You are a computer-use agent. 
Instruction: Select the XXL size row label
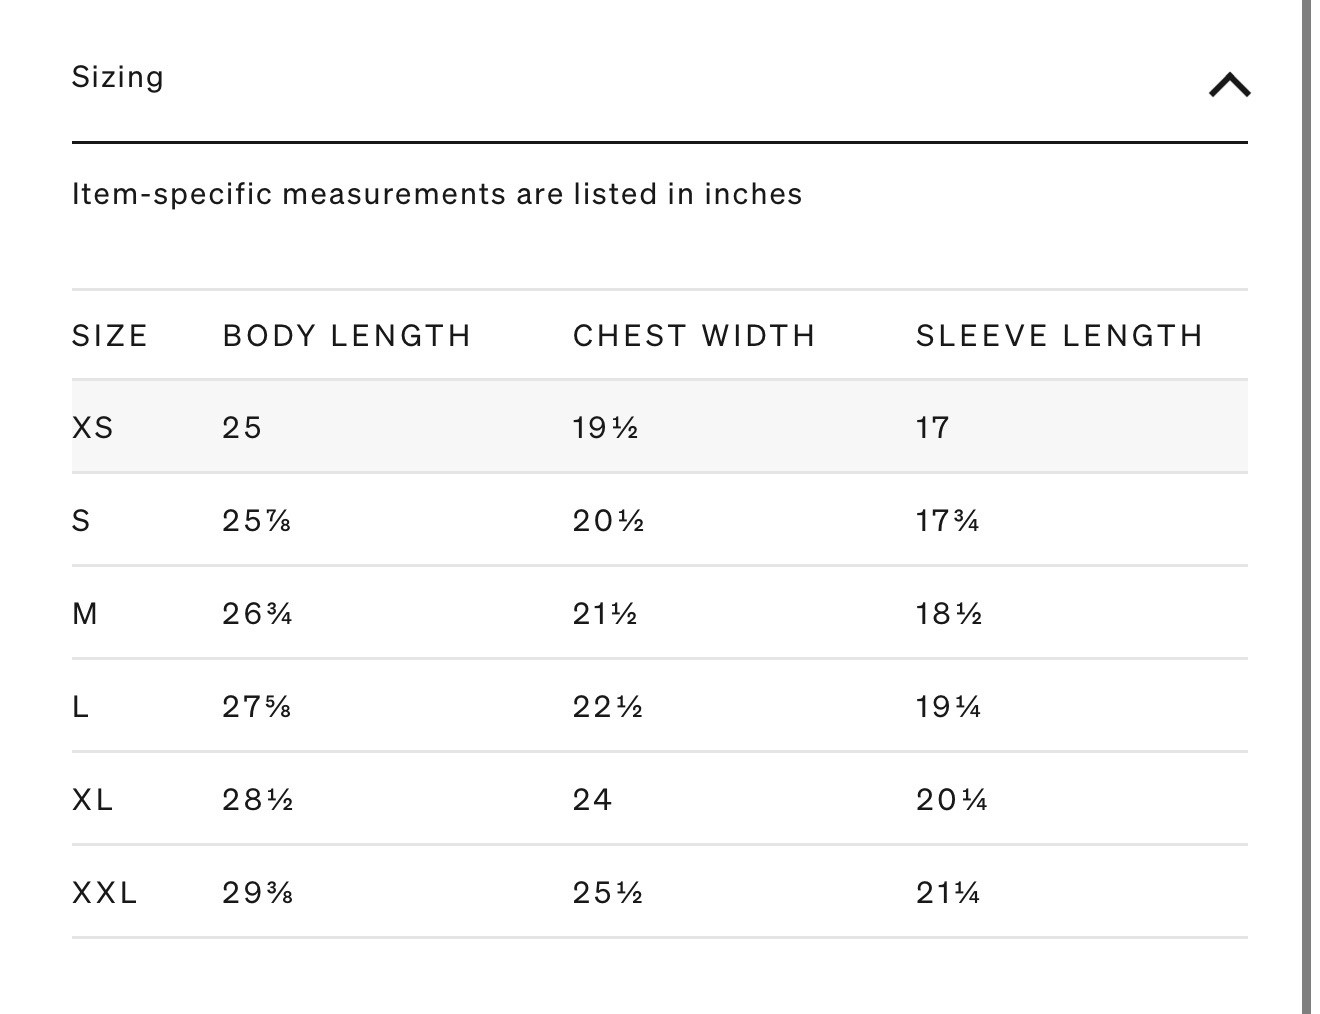coord(105,893)
